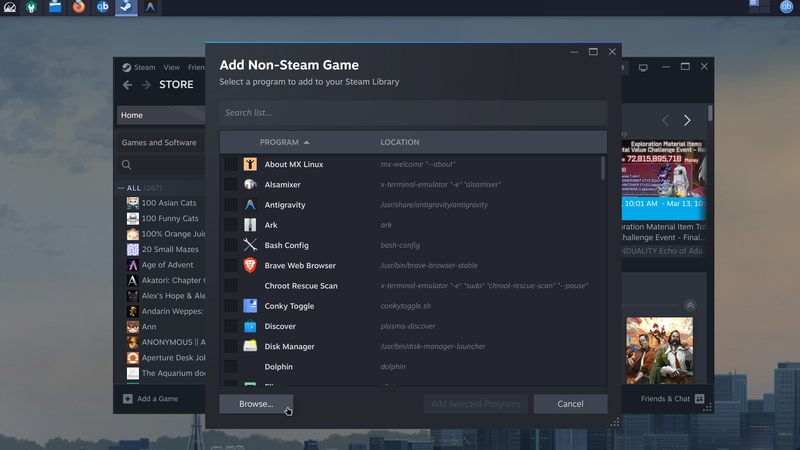Check the Ark checkbox

(231, 224)
